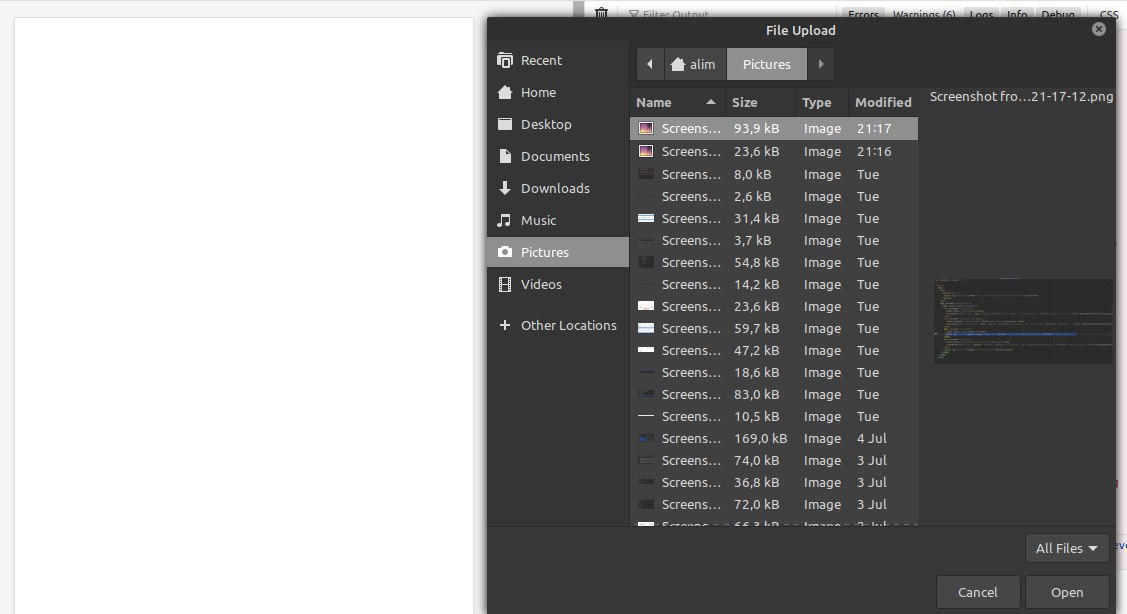Select the 72,0 kB screenshot from 3 Jul
Screen dimensions: 1127x614
774,505
